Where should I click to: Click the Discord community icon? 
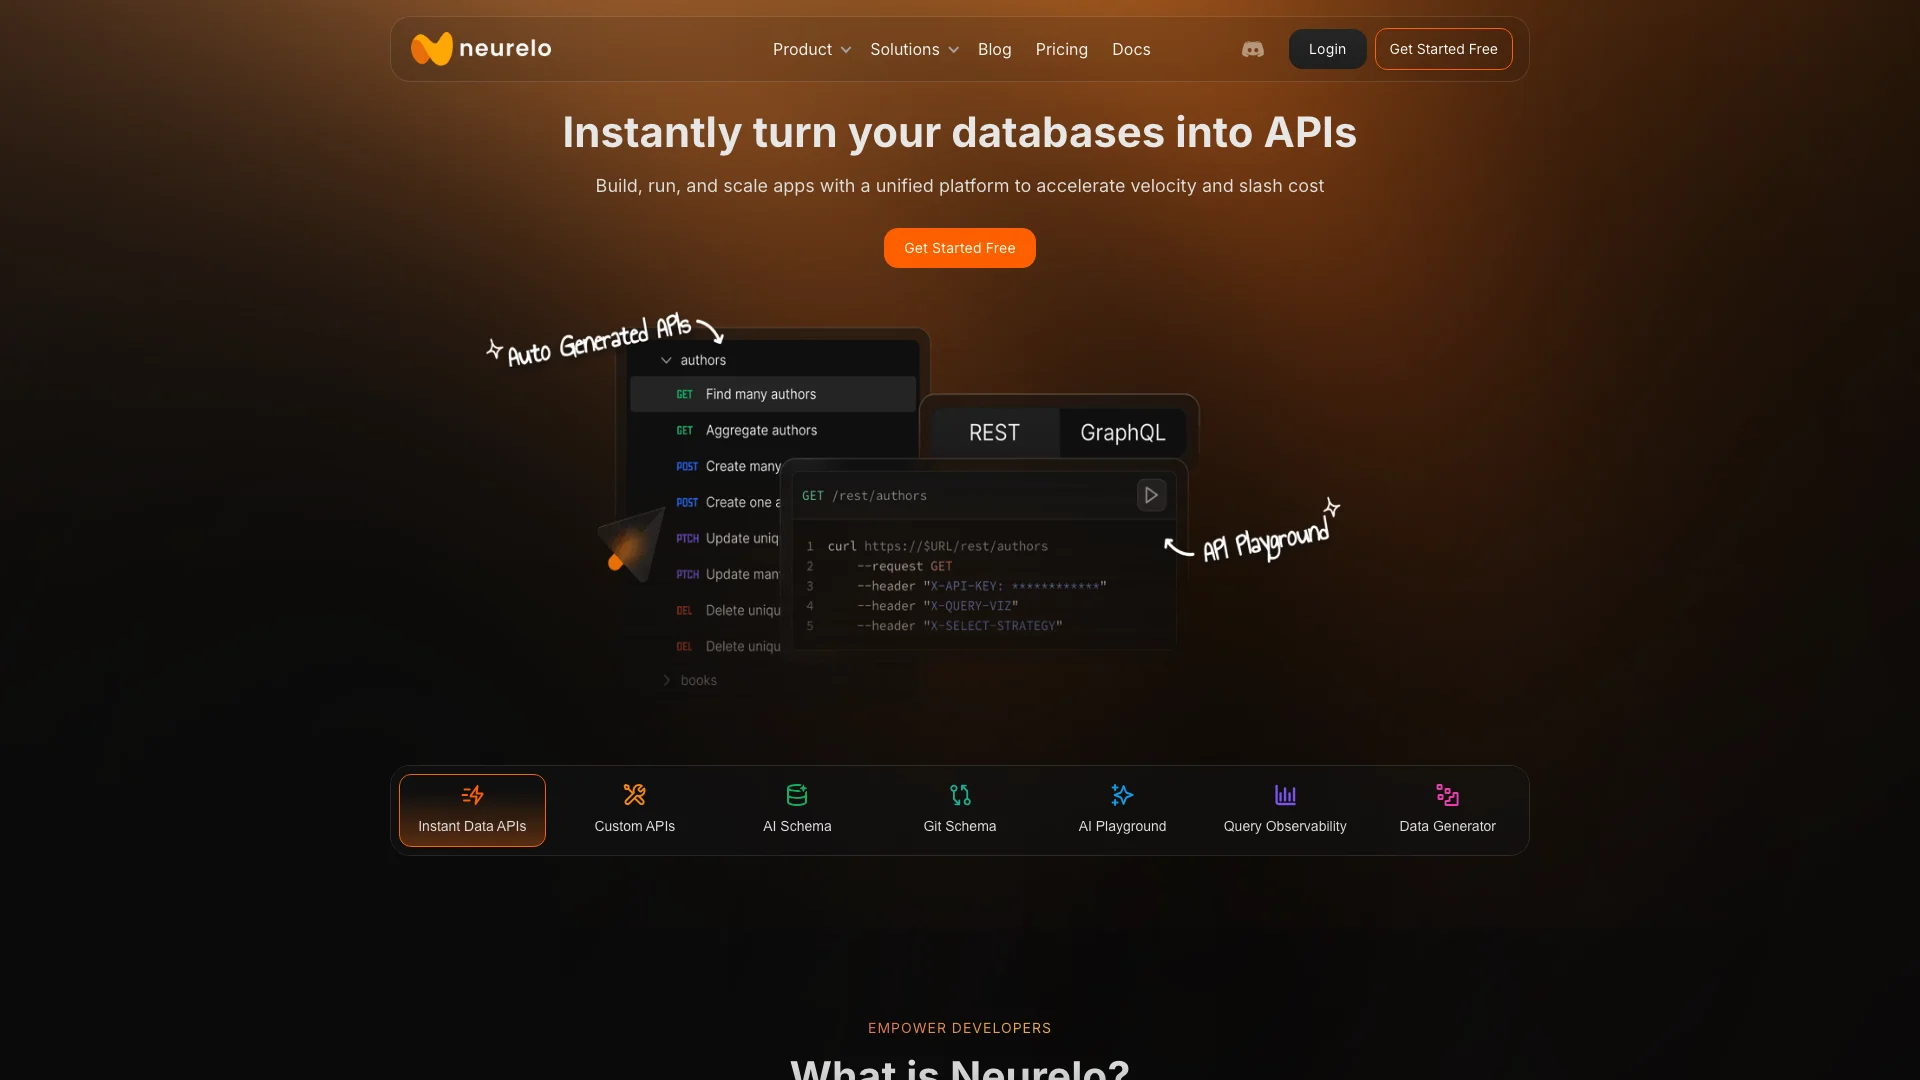click(x=1253, y=49)
